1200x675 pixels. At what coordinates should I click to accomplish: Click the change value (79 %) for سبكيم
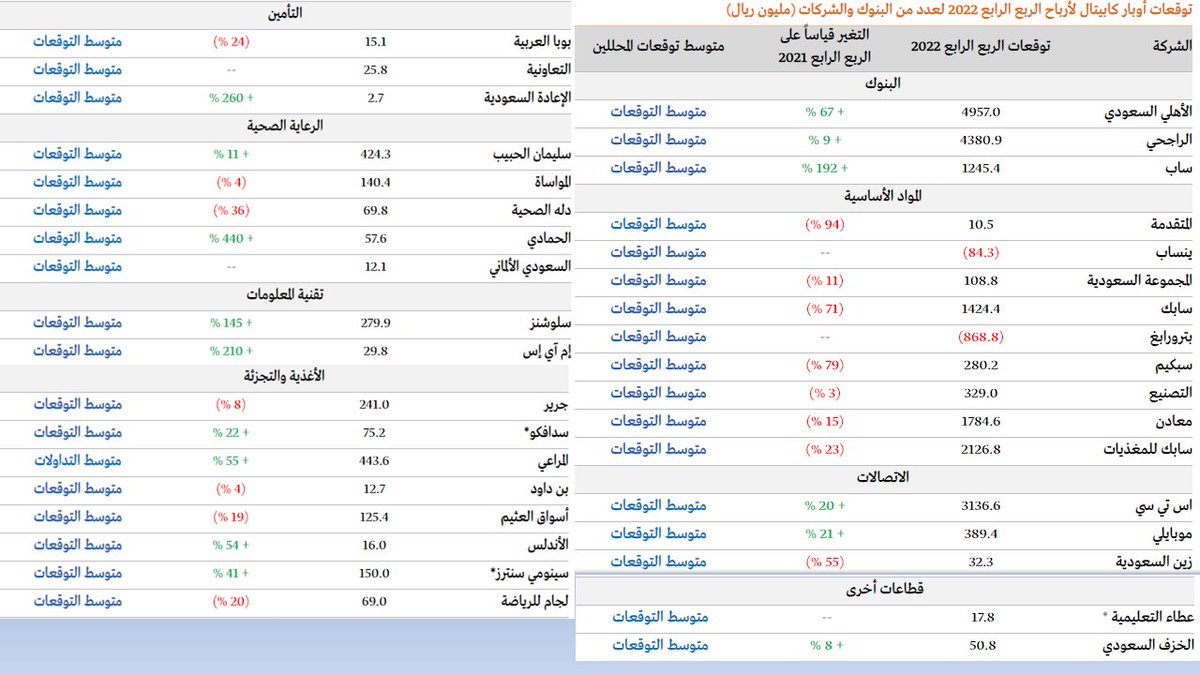point(826,365)
